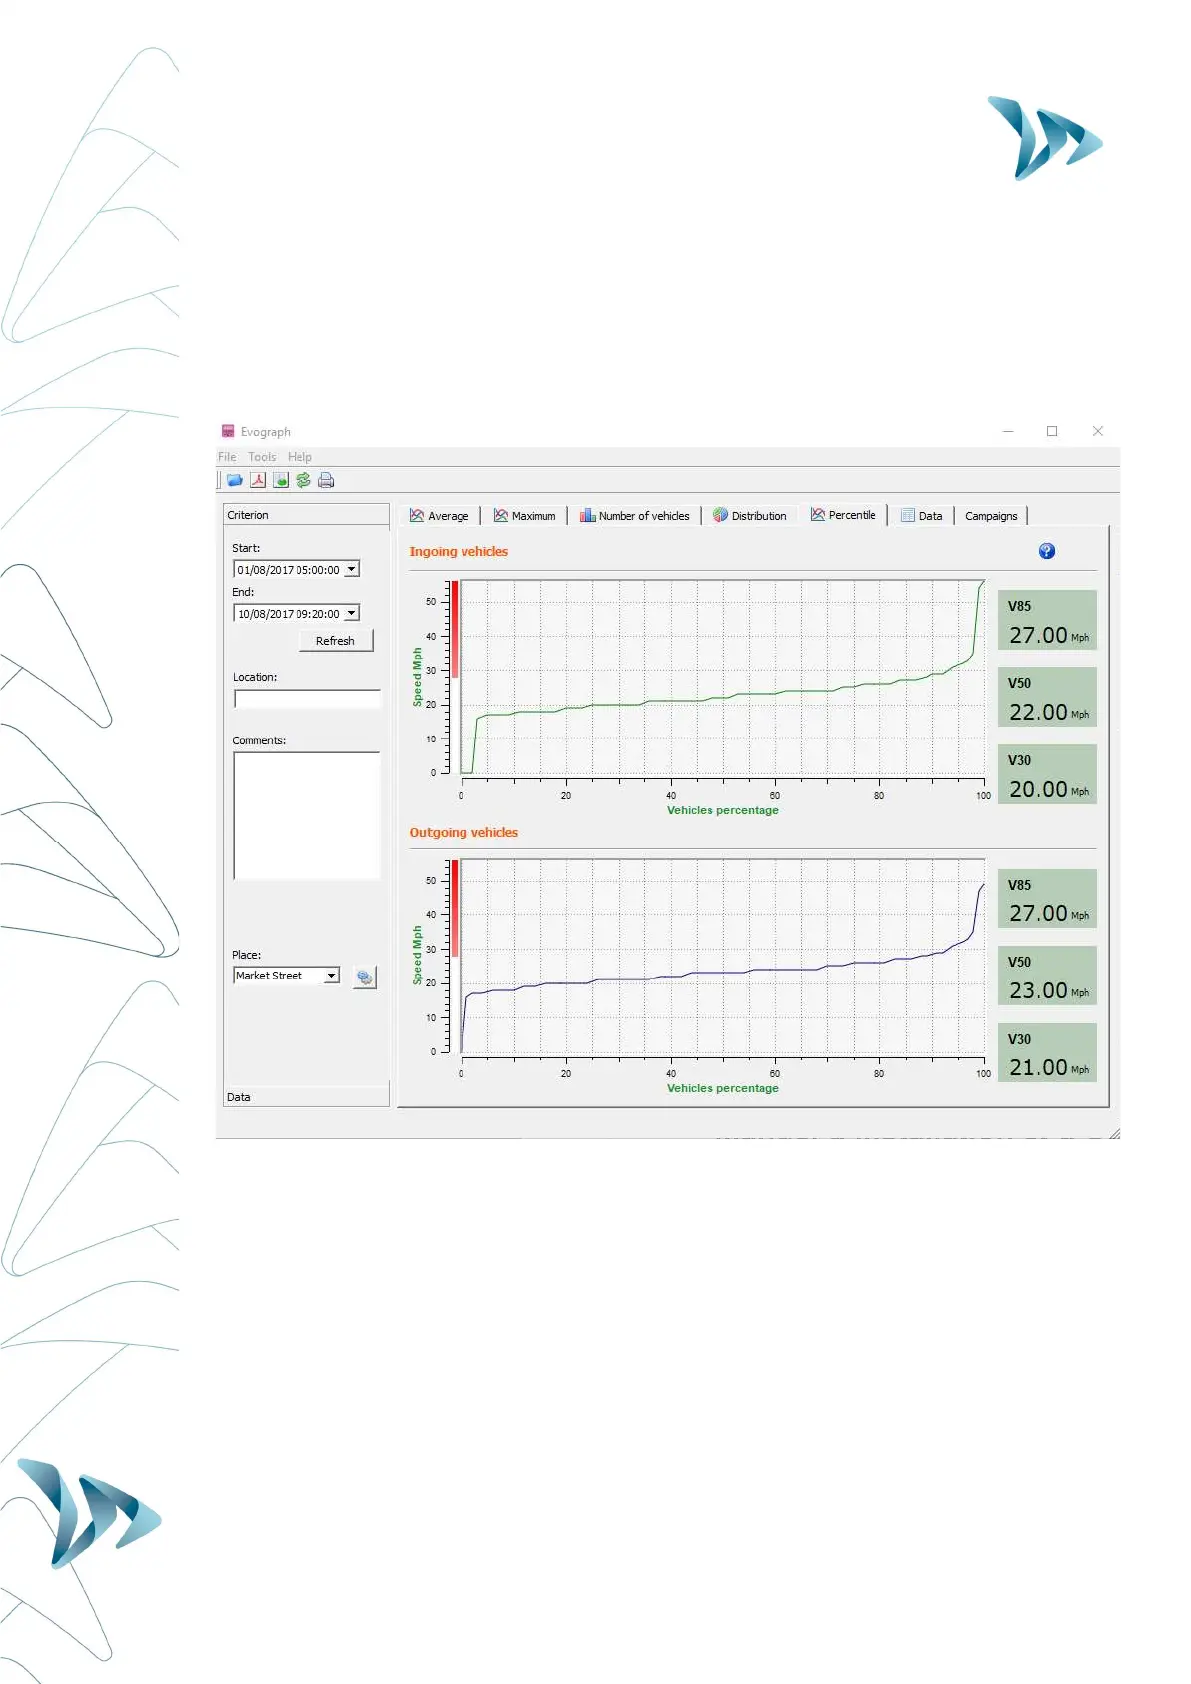Open the Help menu

coord(300,457)
